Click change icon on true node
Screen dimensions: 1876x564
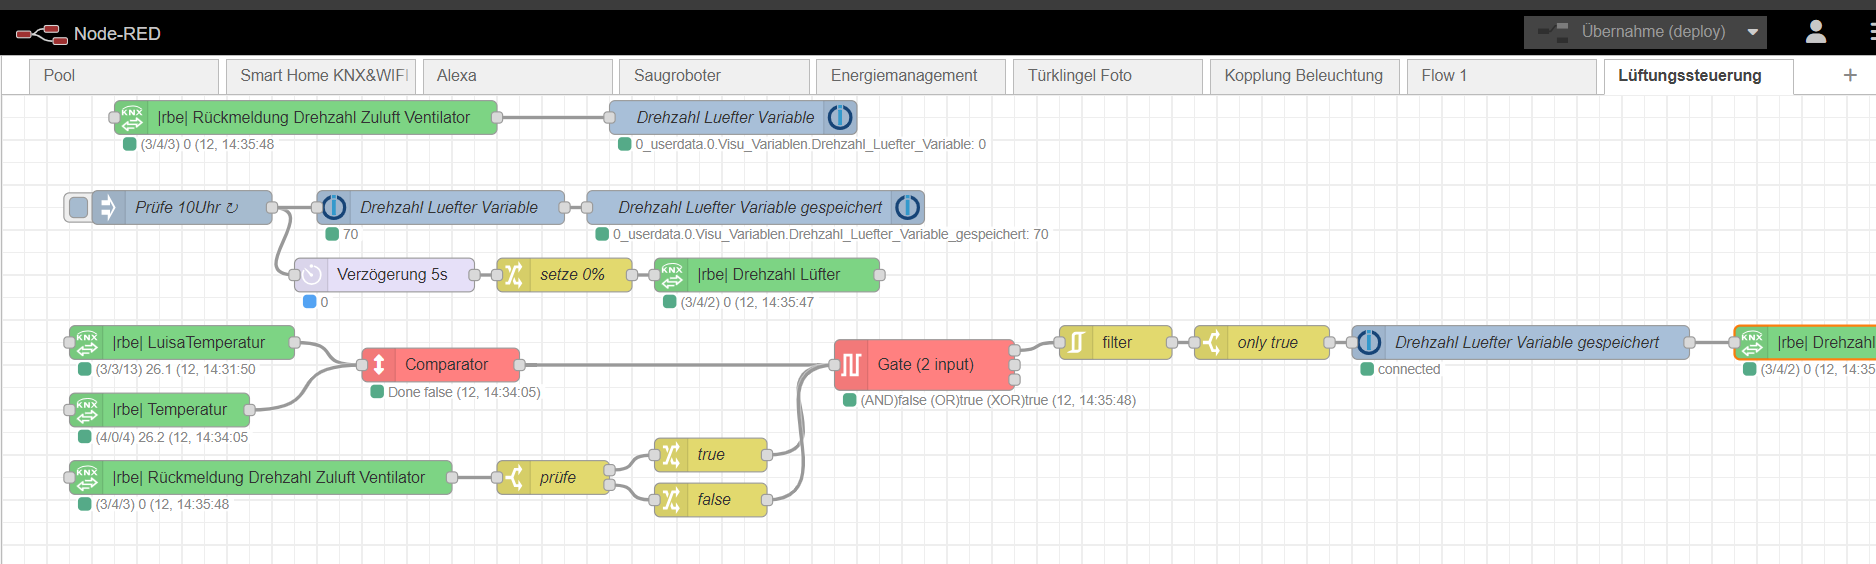[x=671, y=454]
